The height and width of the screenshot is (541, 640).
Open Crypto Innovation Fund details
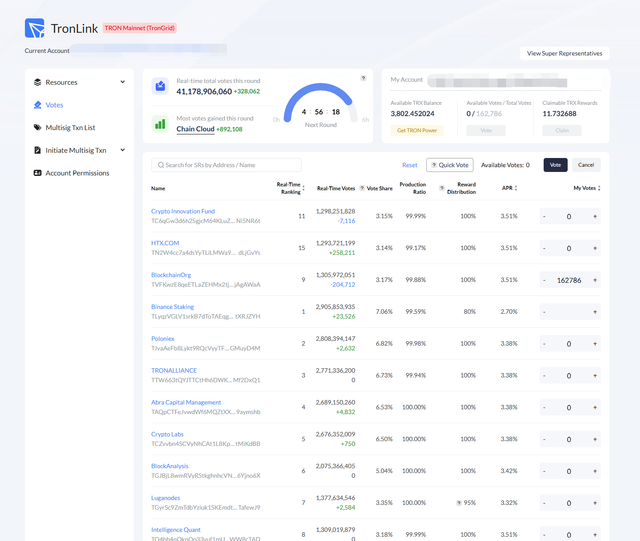coord(183,211)
